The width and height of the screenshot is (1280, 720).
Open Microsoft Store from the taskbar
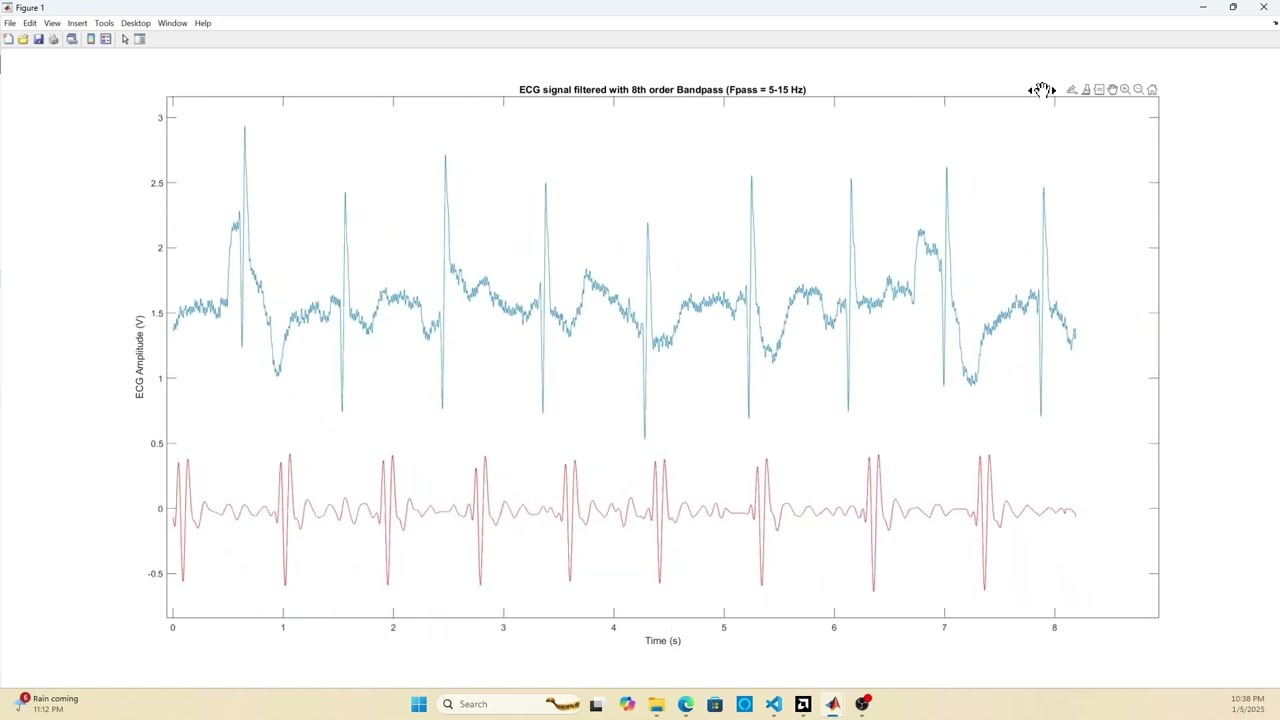coord(715,704)
